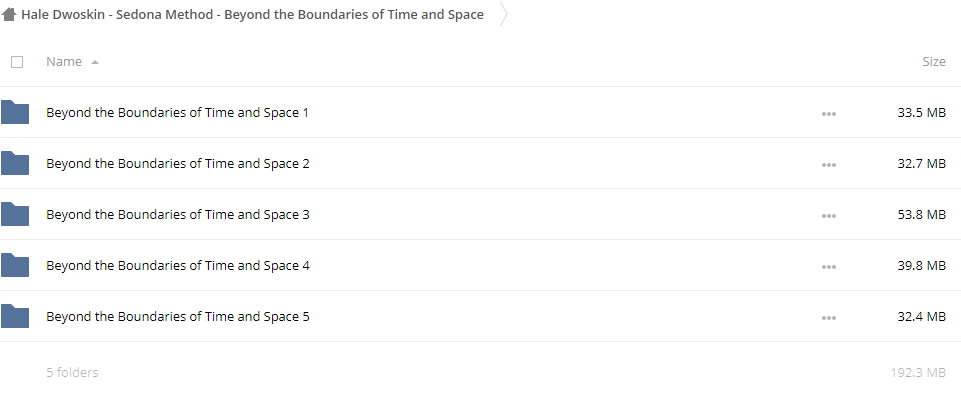Open folder icon for Space 2
The height and width of the screenshot is (394, 961).
point(15,164)
